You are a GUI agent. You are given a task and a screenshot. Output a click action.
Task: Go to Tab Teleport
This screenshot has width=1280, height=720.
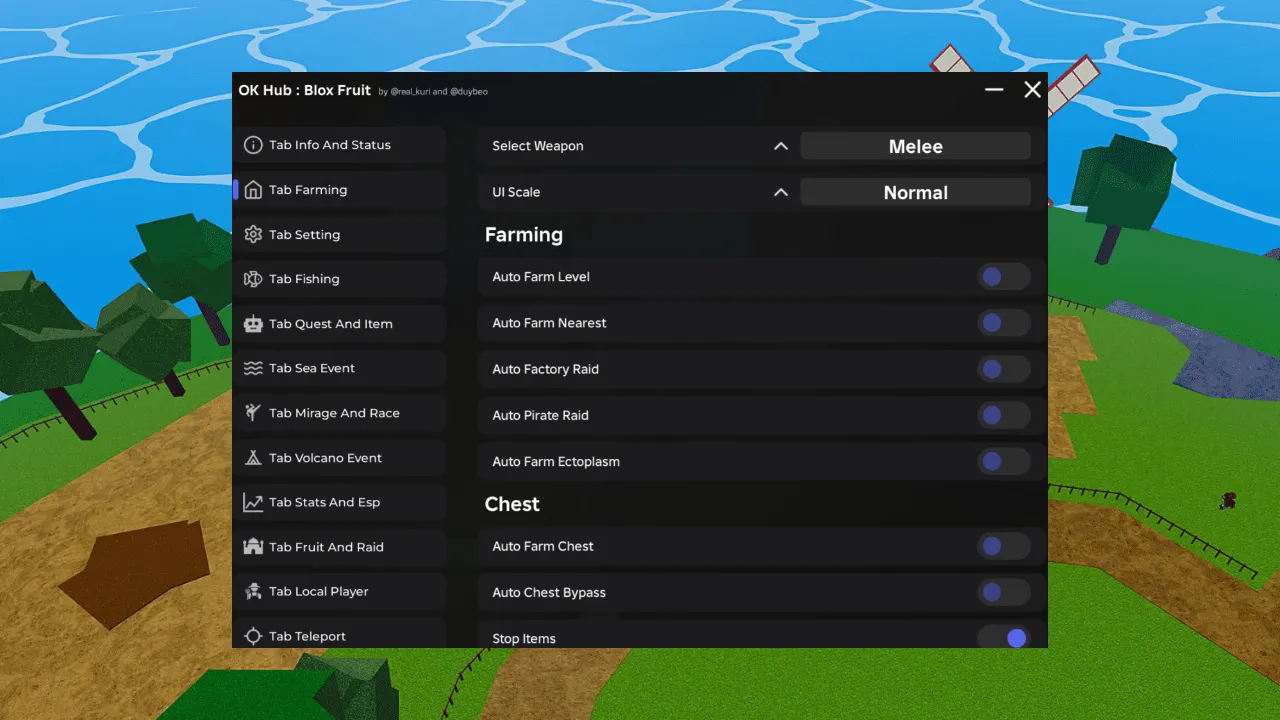point(340,635)
